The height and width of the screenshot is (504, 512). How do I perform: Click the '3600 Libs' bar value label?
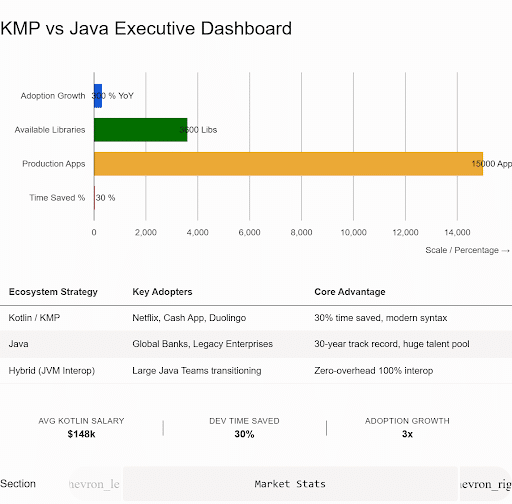click(x=198, y=130)
